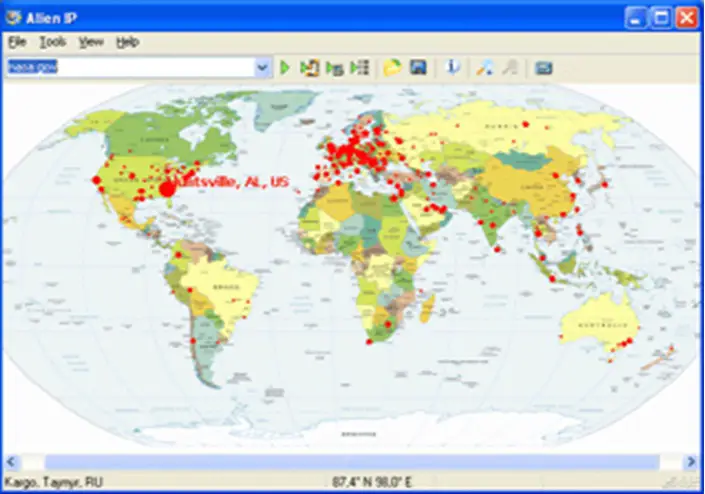Click the green play/trace button
The height and width of the screenshot is (494, 705).
tap(285, 68)
